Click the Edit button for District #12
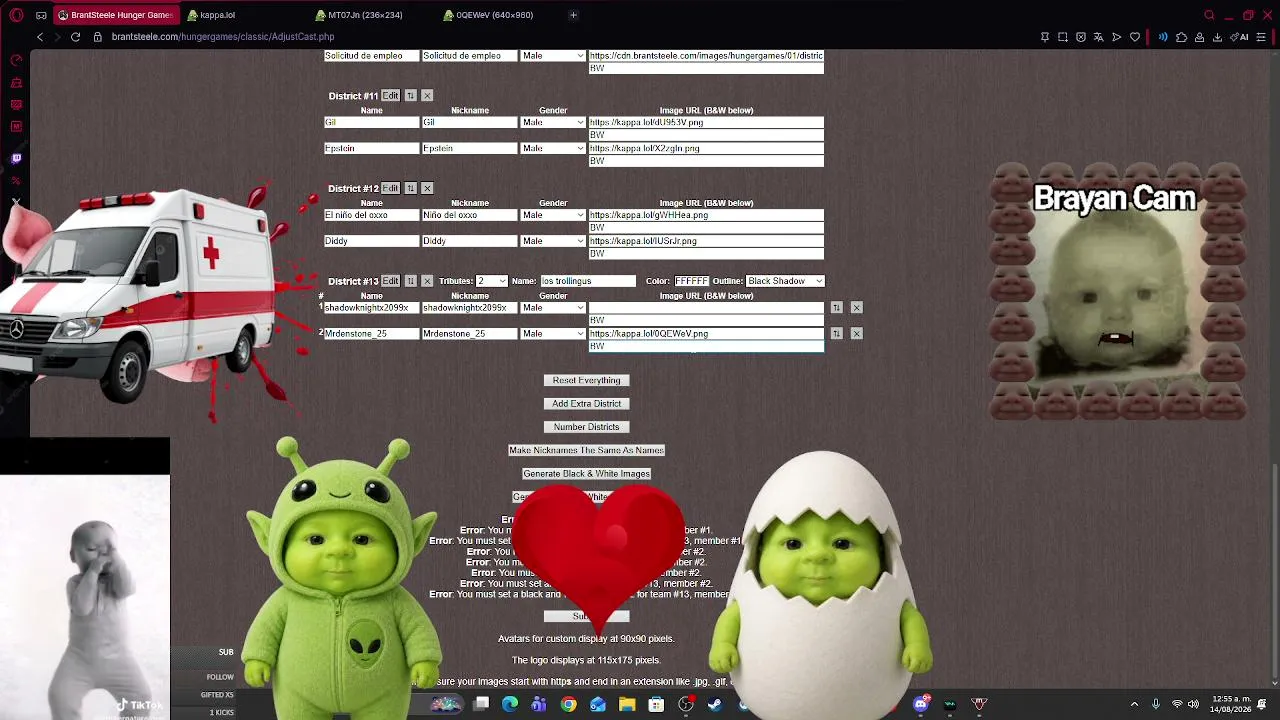This screenshot has width=1280, height=720. (x=390, y=188)
